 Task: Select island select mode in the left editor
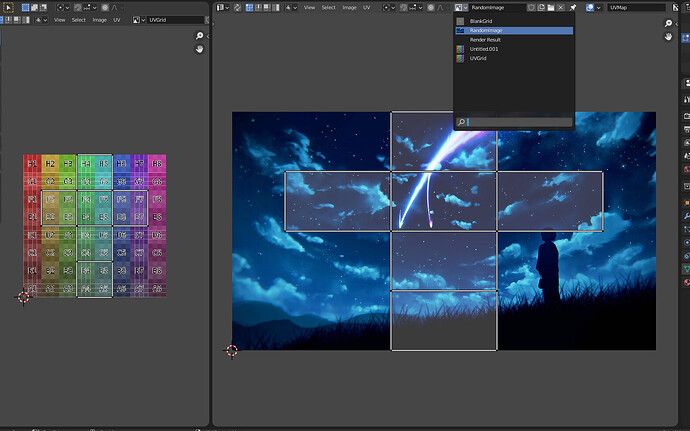(26, 20)
